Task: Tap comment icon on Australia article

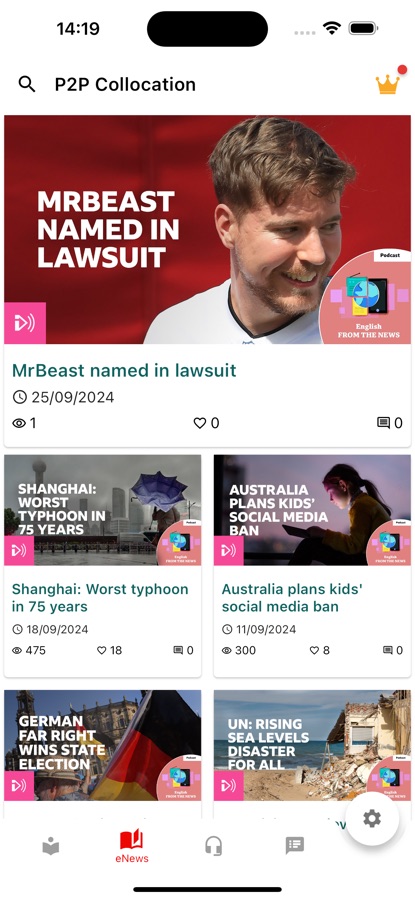Action: tap(388, 650)
